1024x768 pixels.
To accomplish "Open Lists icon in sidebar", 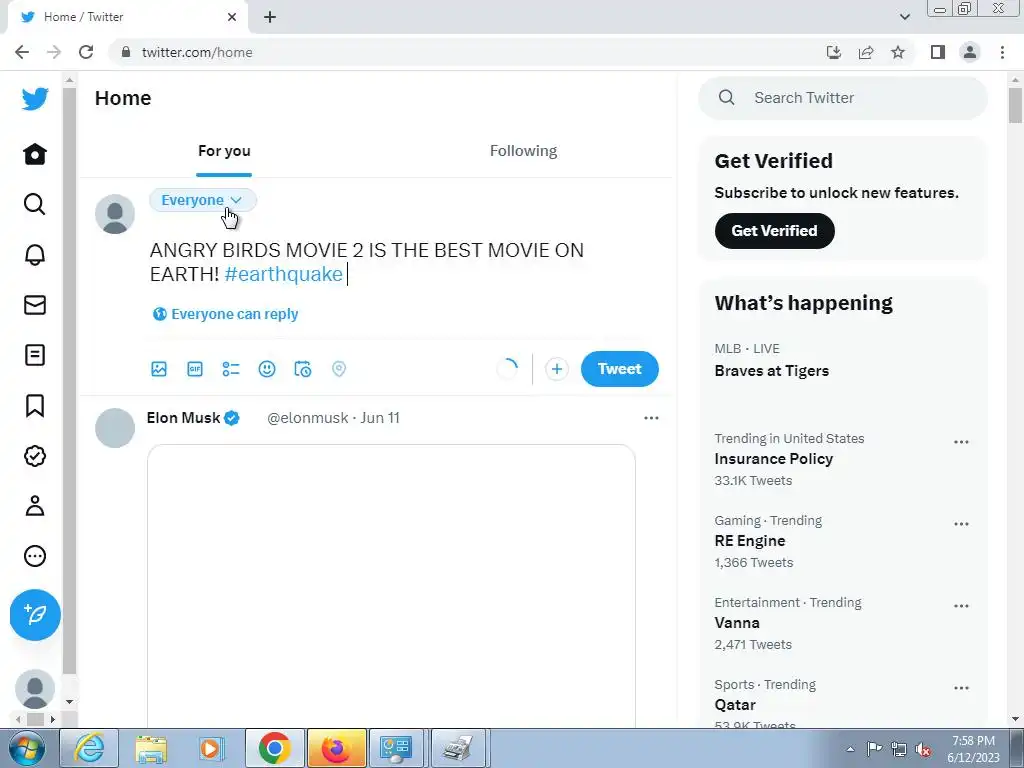I will point(35,355).
